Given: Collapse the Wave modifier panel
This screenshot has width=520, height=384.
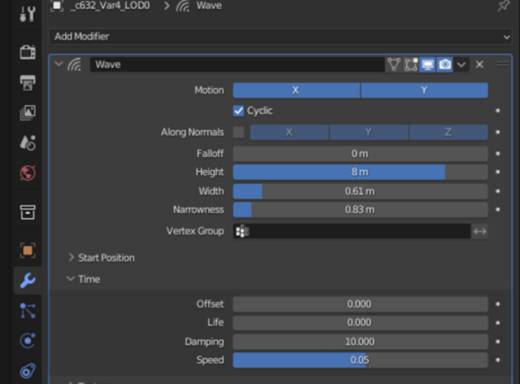Looking at the screenshot, I should [x=59, y=64].
